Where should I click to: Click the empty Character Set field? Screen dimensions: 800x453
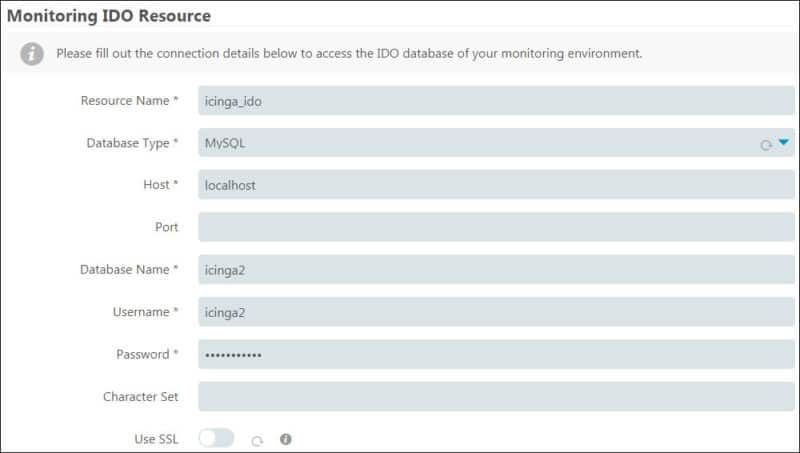click(x=496, y=397)
